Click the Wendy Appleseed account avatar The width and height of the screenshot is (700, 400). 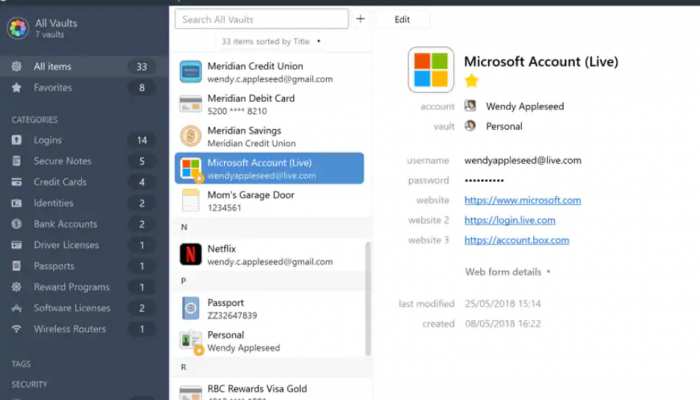[470, 106]
